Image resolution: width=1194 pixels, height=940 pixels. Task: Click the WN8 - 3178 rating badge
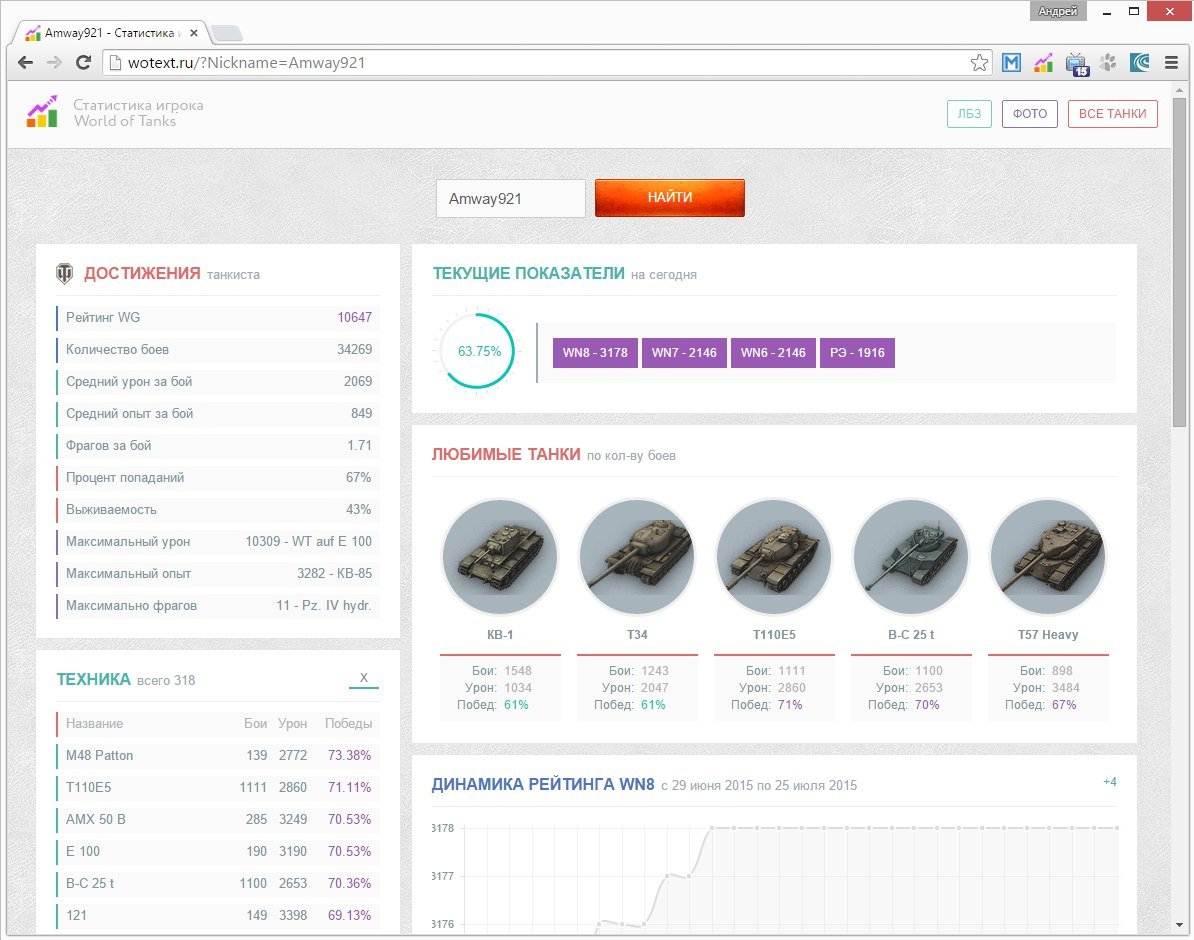[595, 353]
